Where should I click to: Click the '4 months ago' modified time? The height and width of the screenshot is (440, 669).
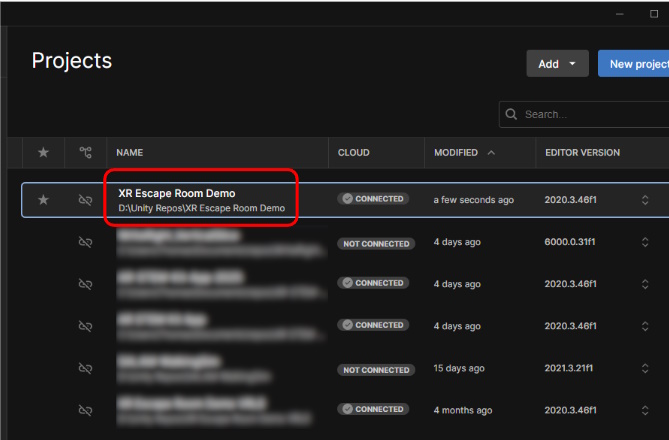click(x=463, y=410)
